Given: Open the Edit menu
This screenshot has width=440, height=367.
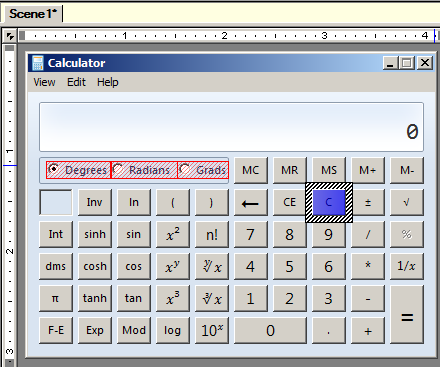Looking at the screenshot, I should [x=76, y=82].
